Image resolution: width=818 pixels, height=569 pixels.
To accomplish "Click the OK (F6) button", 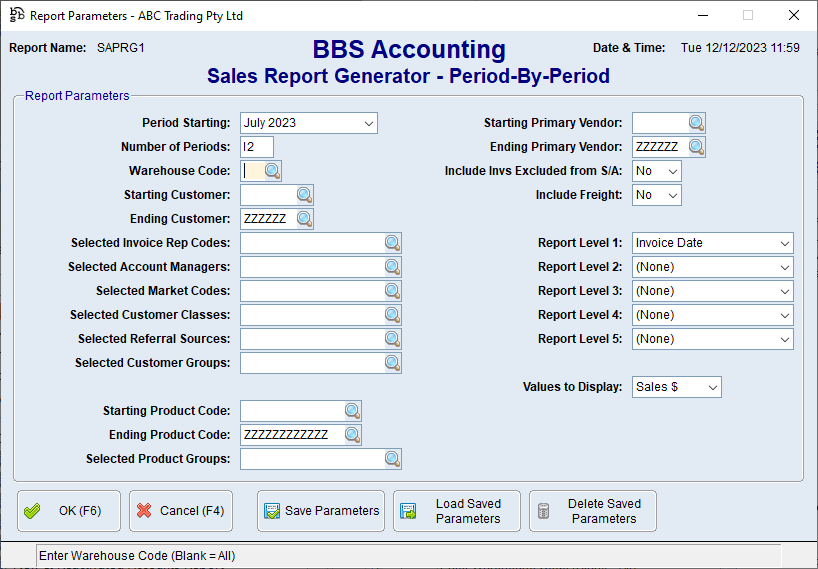I will click(x=69, y=511).
